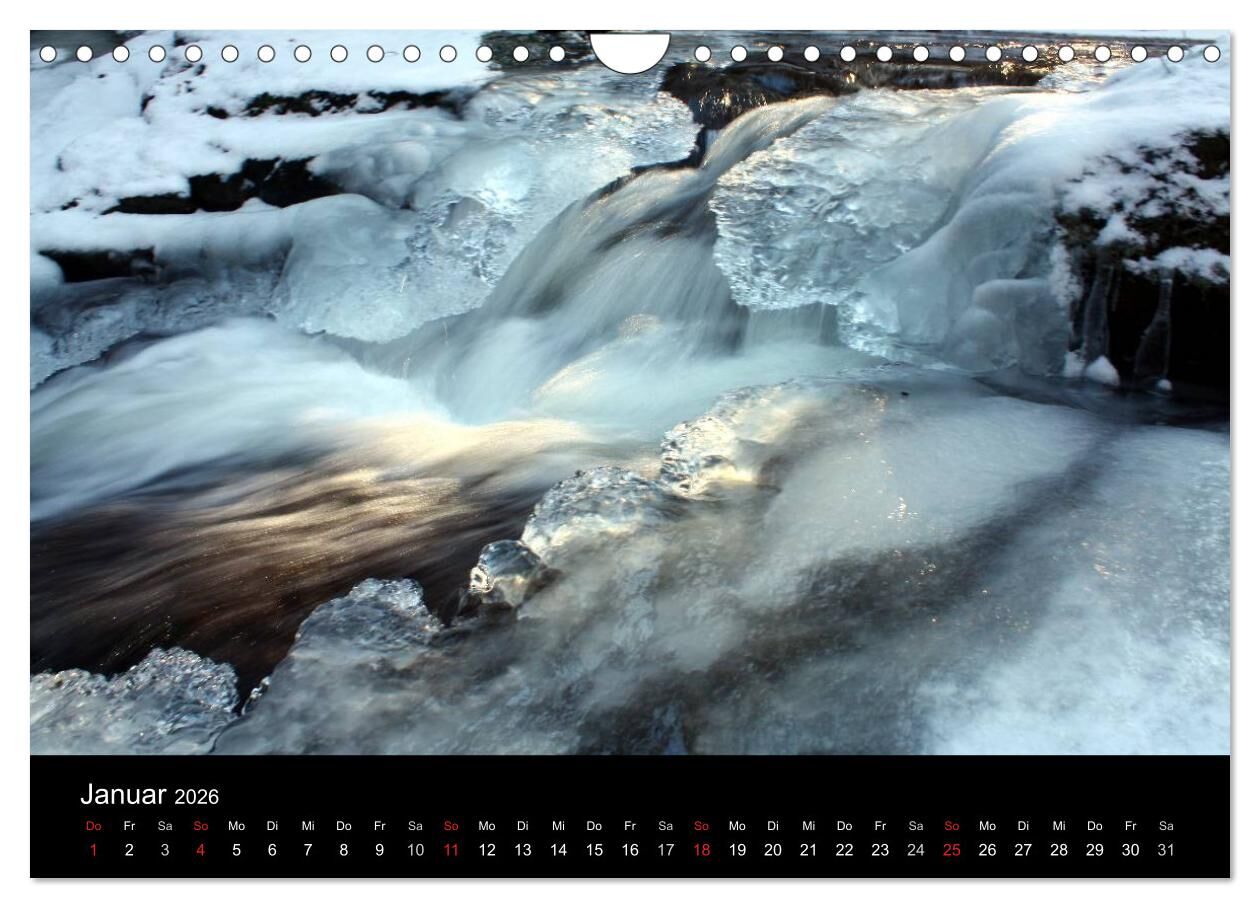Choose date 20 in the date strip
This screenshot has width=1260, height=908.
pyautogui.click(x=773, y=850)
